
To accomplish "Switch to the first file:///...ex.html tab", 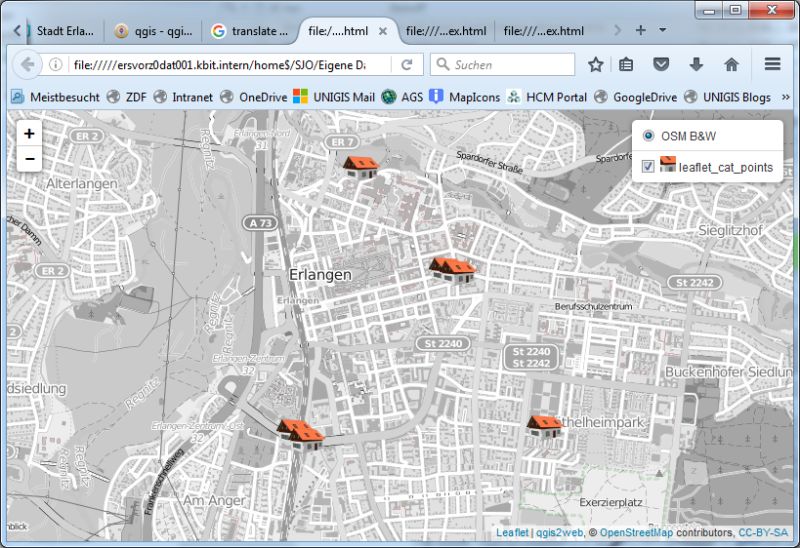I will 445,31.
